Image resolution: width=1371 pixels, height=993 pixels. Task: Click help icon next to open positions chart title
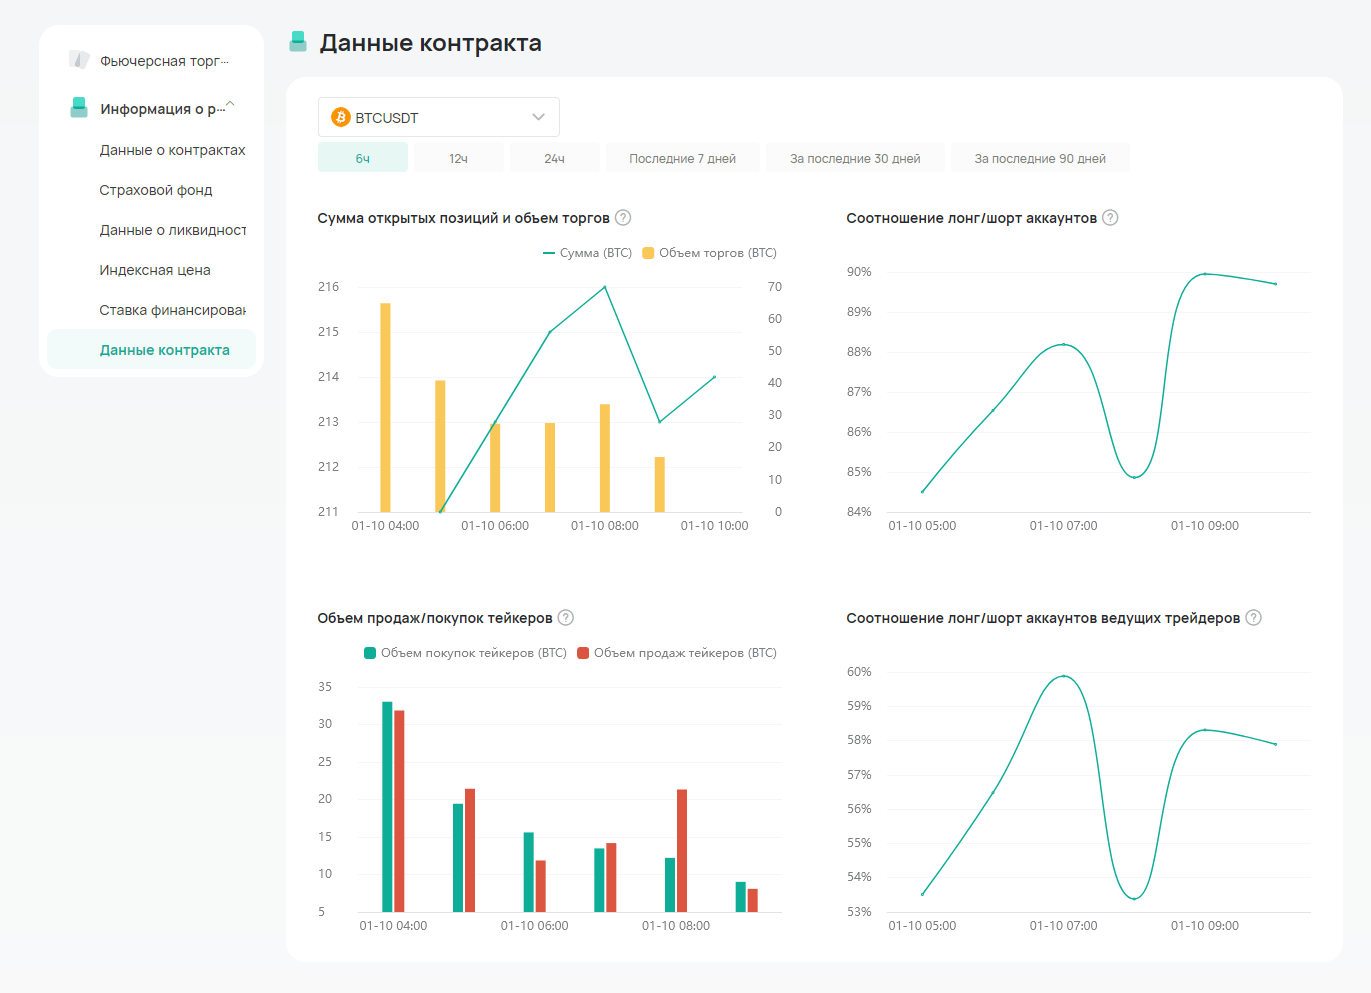tap(623, 218)
